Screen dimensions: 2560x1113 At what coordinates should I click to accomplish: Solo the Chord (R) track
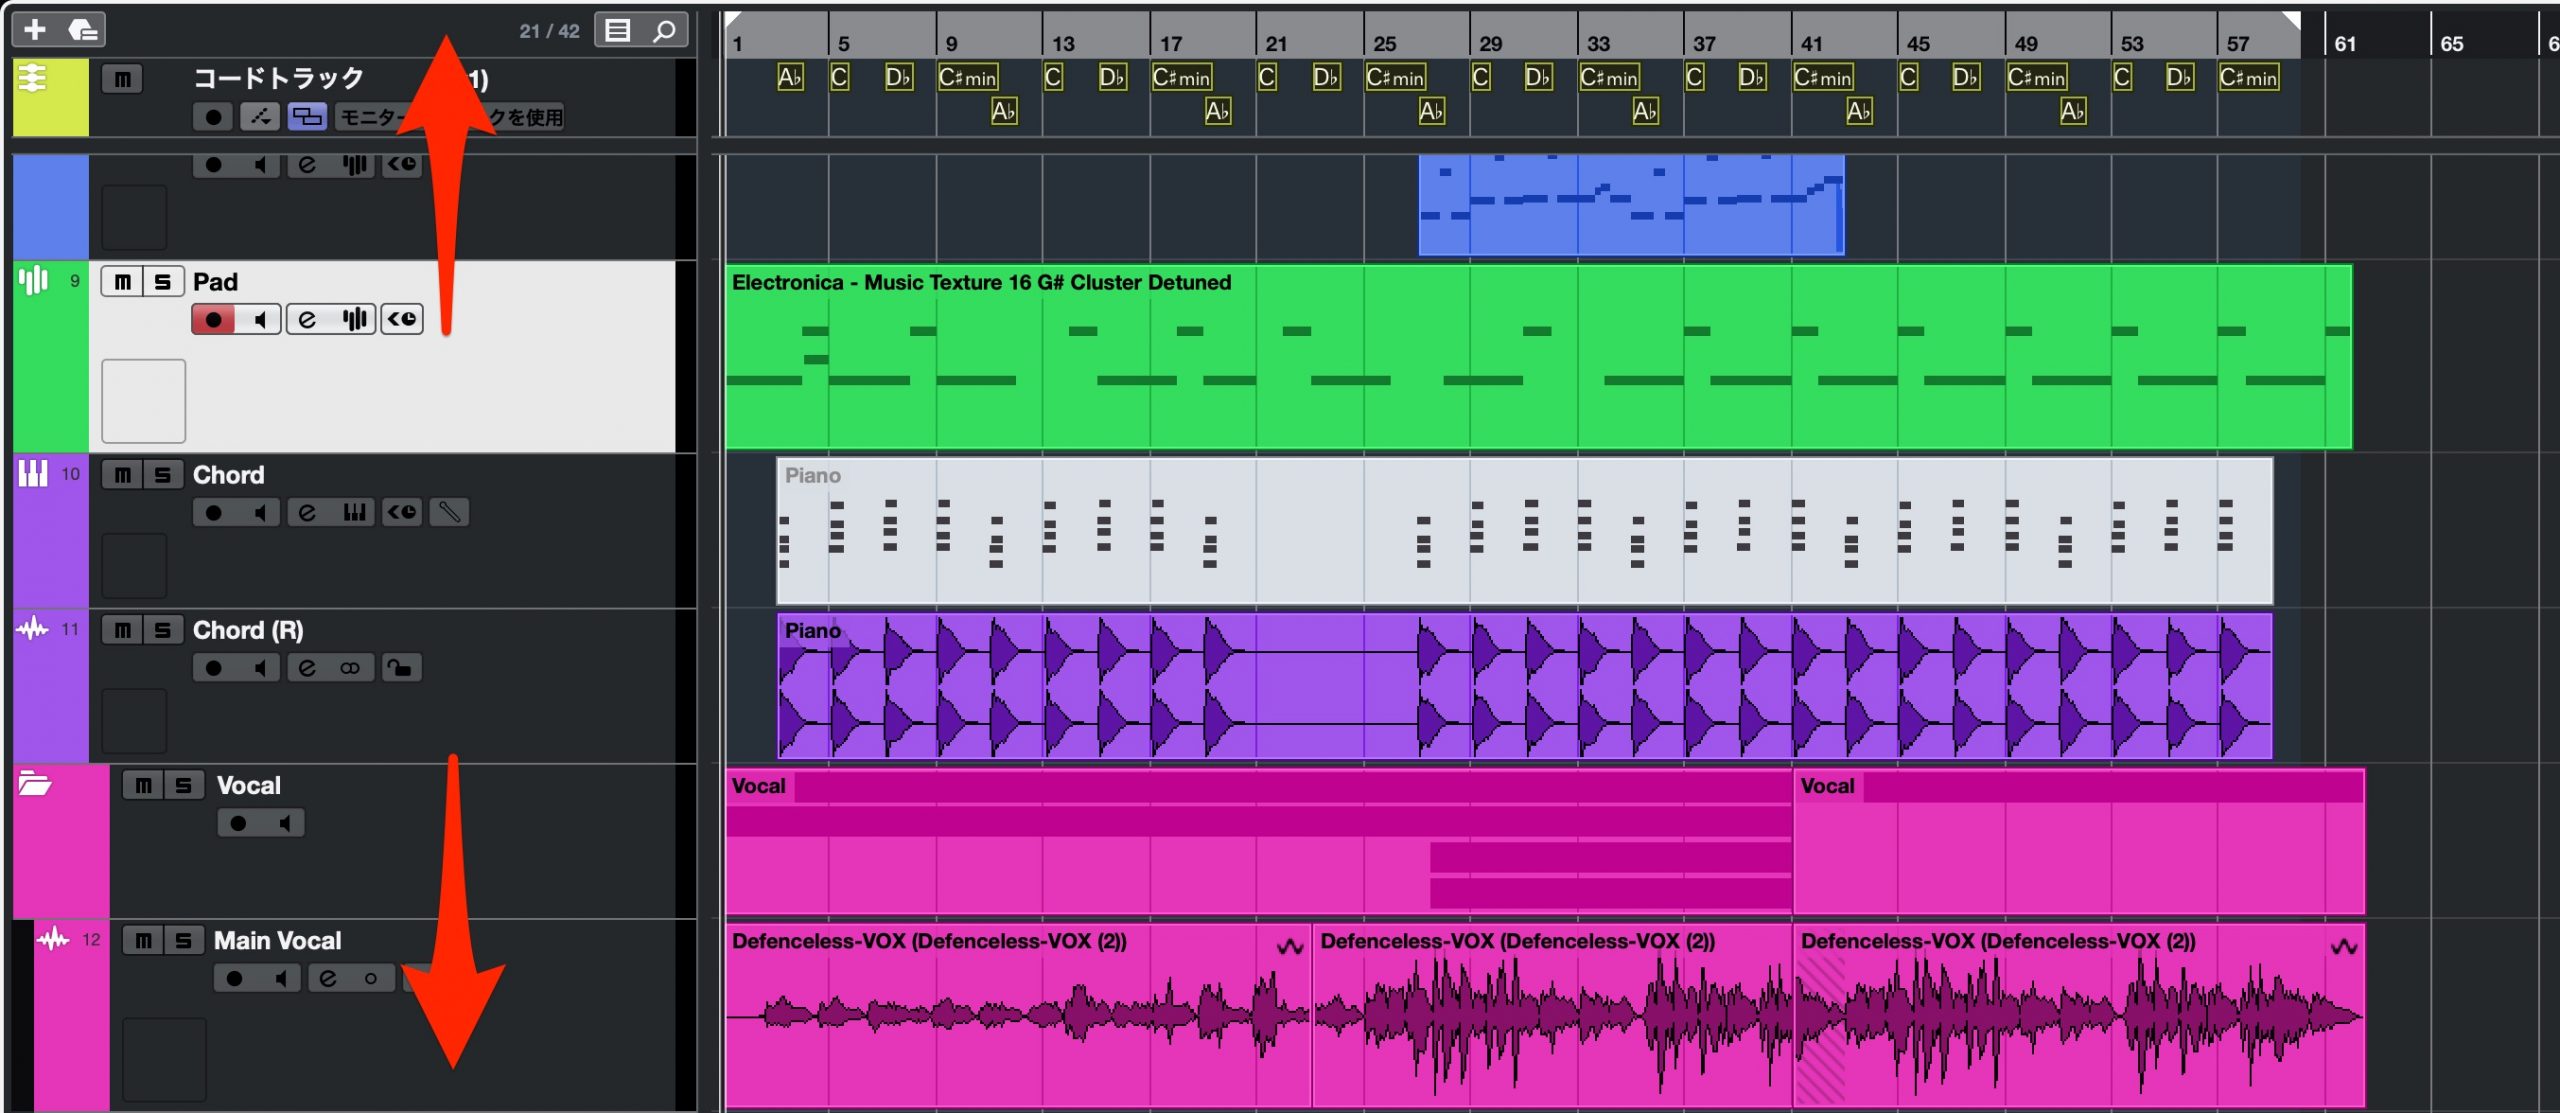pyautogui.click(x=163, y=630)
